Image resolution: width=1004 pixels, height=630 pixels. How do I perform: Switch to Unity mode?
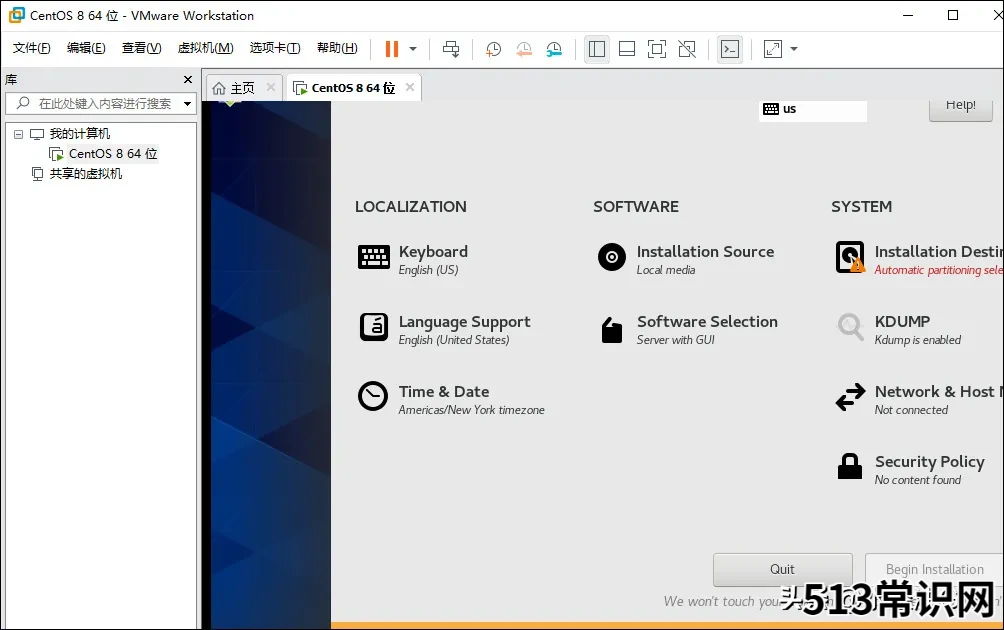tap(687, 49)
